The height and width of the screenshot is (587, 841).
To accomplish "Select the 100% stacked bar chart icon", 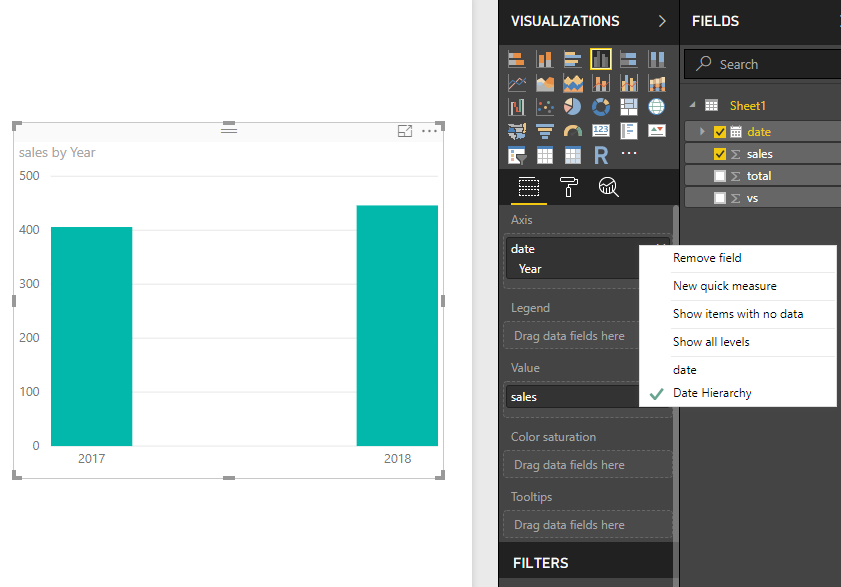I will [629, 59].
